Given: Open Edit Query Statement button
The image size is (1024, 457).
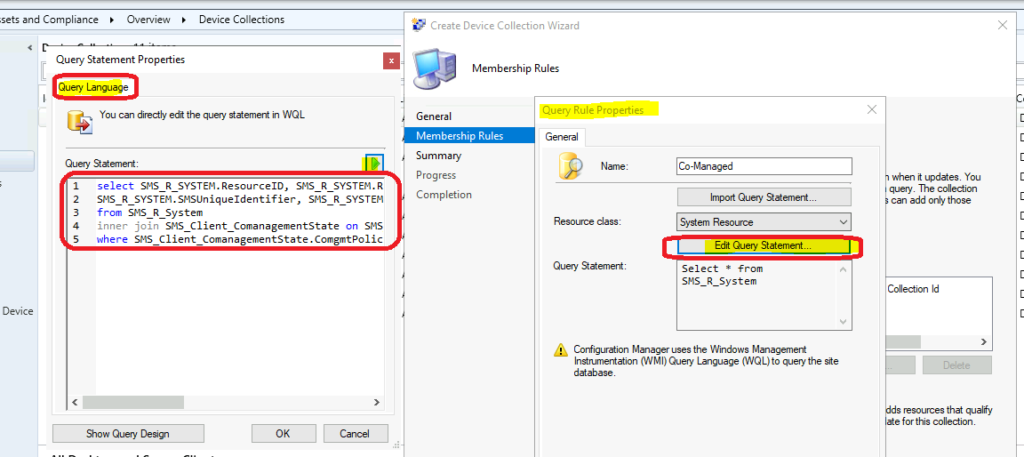Looking at the screenshot, I should [763, 246].
